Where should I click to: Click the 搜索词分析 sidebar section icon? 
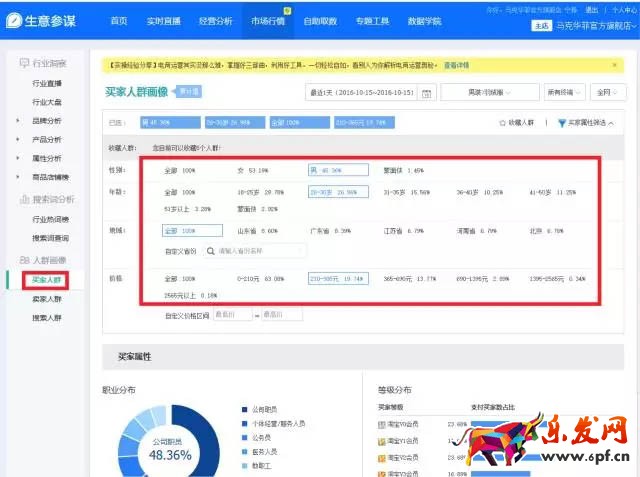pyautogui.click(x=24, y=199)
